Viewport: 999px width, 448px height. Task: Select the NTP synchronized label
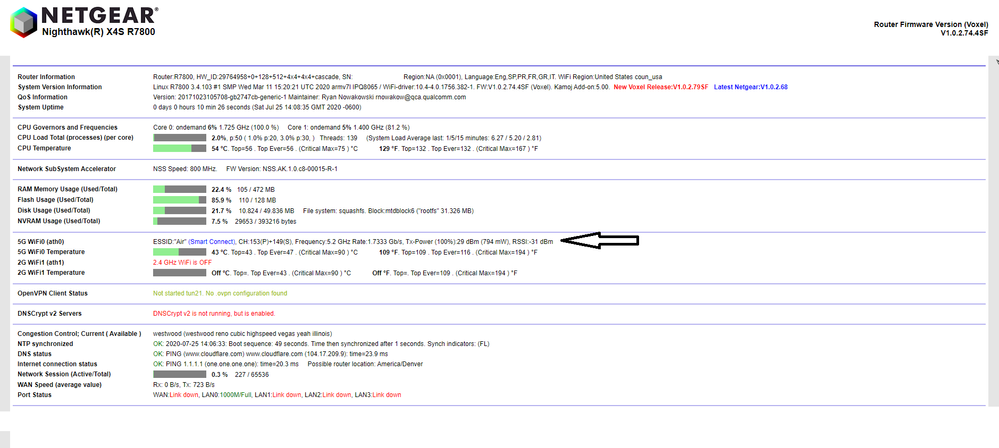45,343
